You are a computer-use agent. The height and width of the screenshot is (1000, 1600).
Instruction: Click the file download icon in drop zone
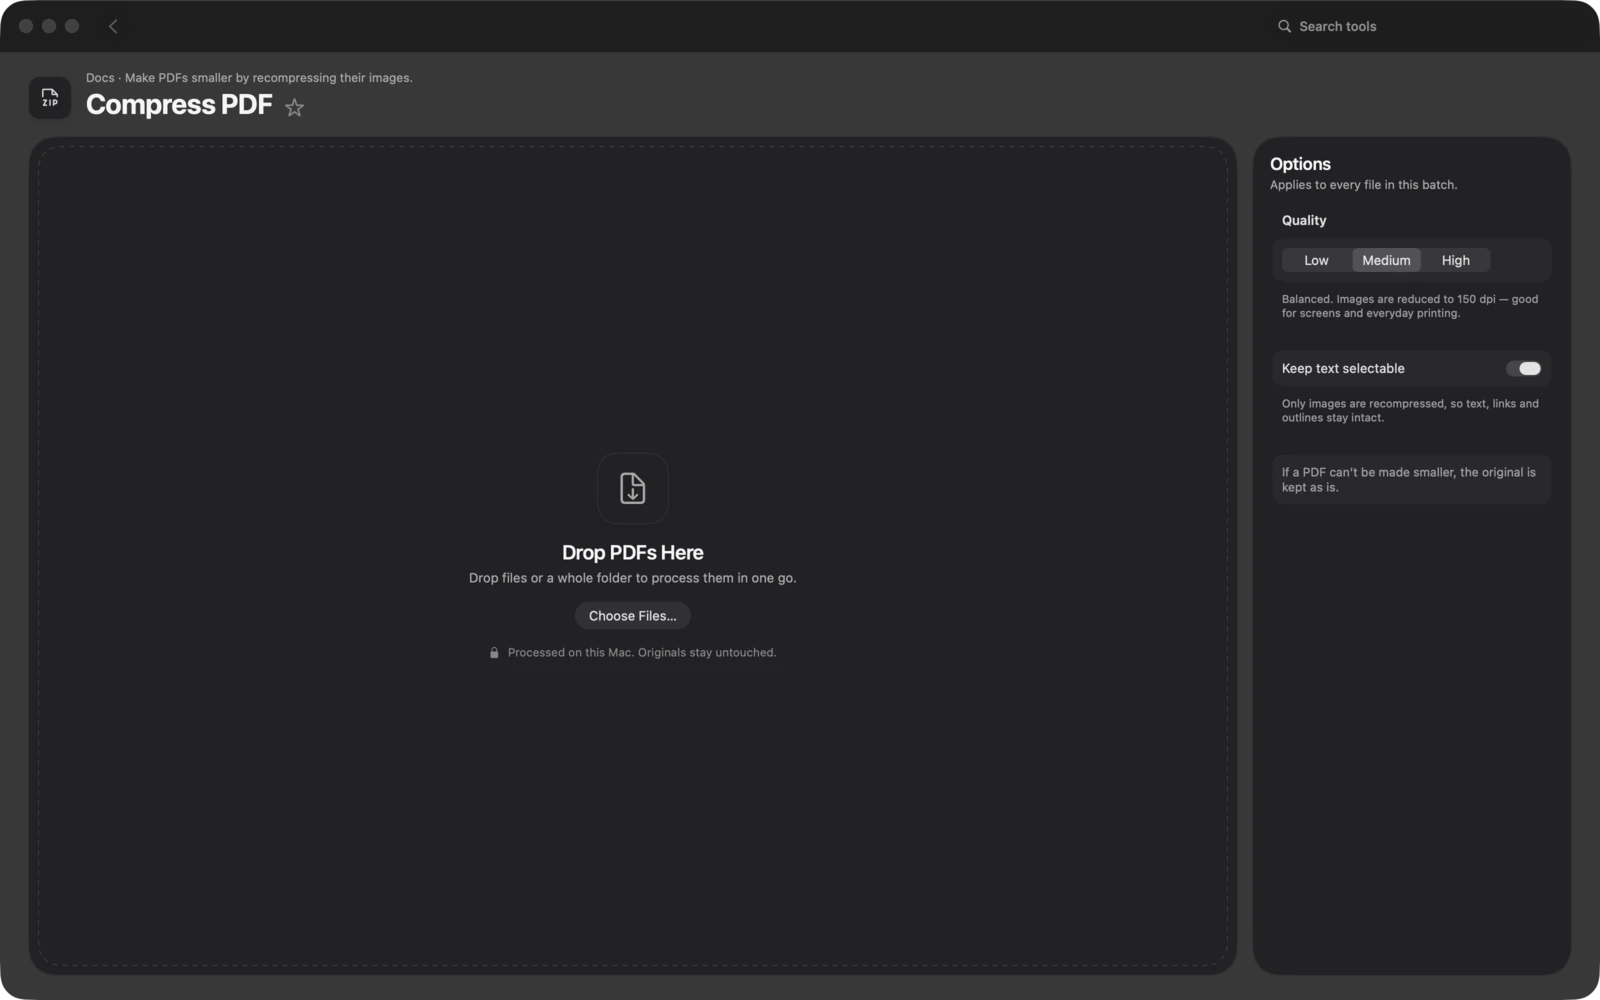coord(633,488)
